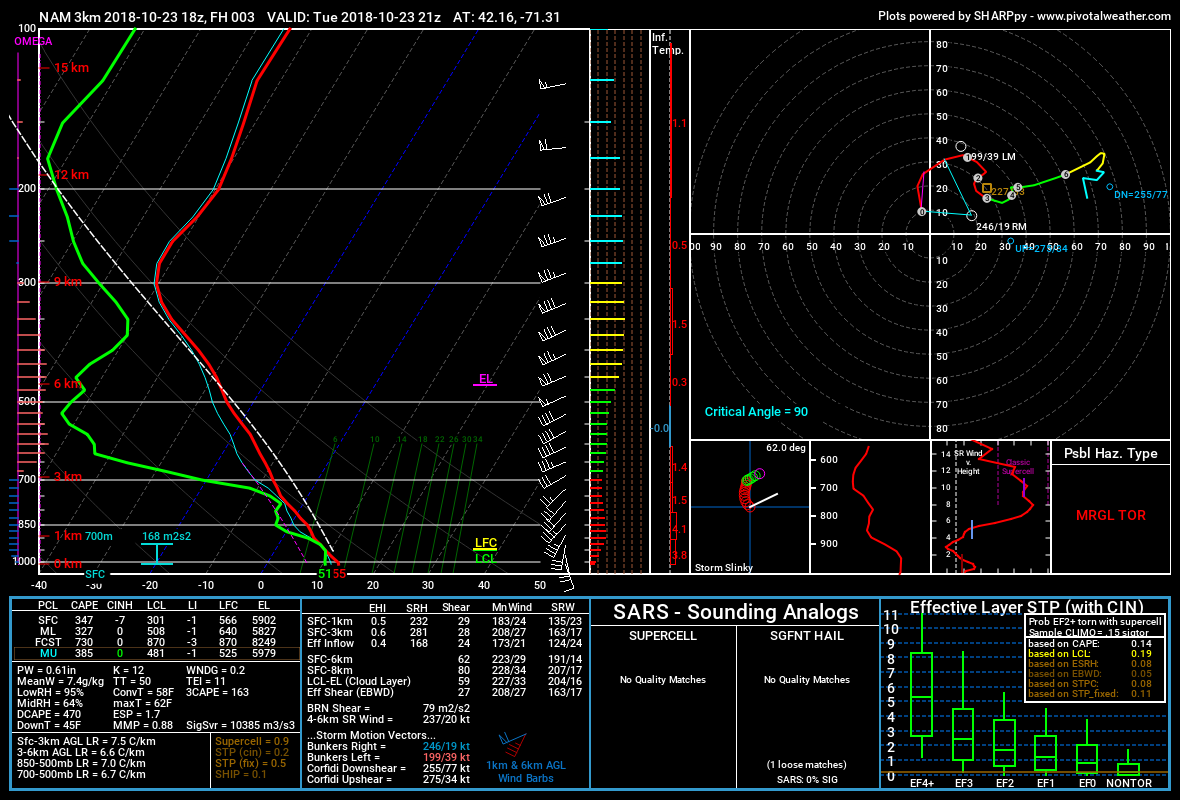Screen dimensions: 1180x800
Task: Click the red 'MRGL TOR' hazard text
Action: coord(1111,516)
